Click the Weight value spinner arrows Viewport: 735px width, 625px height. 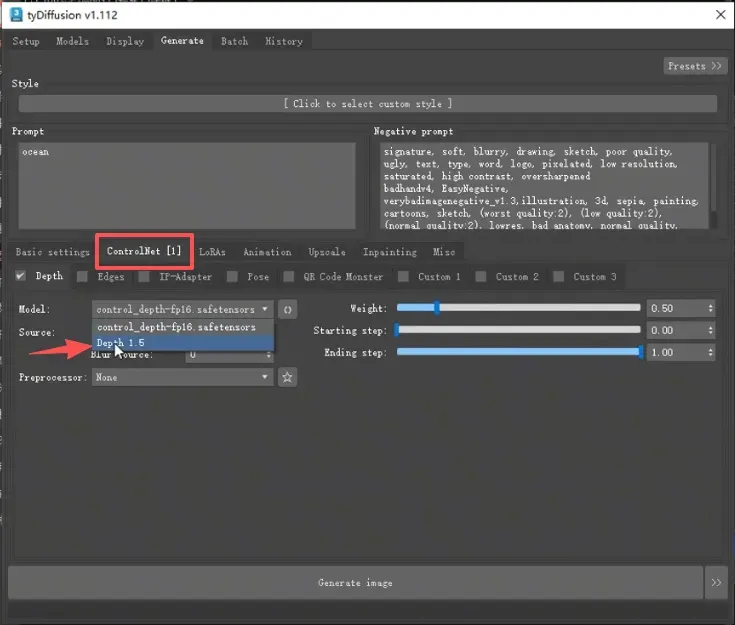click(x=711, y=308)
